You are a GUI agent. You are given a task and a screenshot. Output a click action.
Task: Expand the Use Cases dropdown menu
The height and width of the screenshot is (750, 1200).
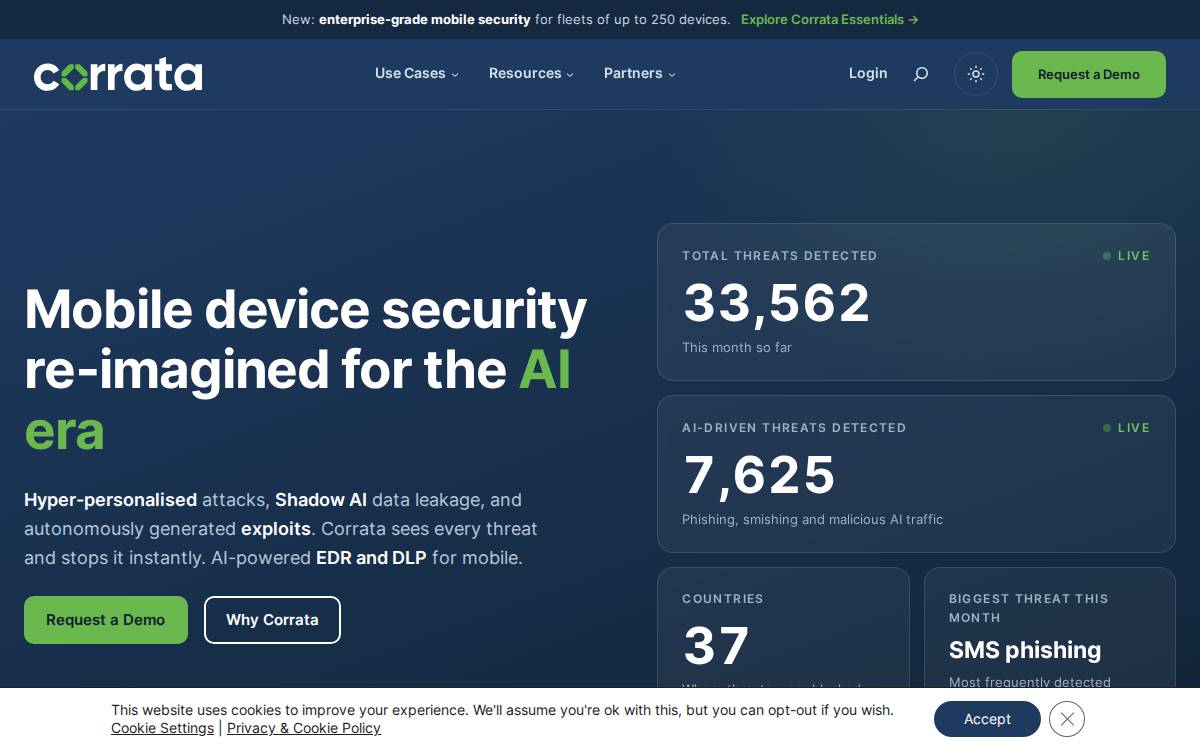[416, 73]
